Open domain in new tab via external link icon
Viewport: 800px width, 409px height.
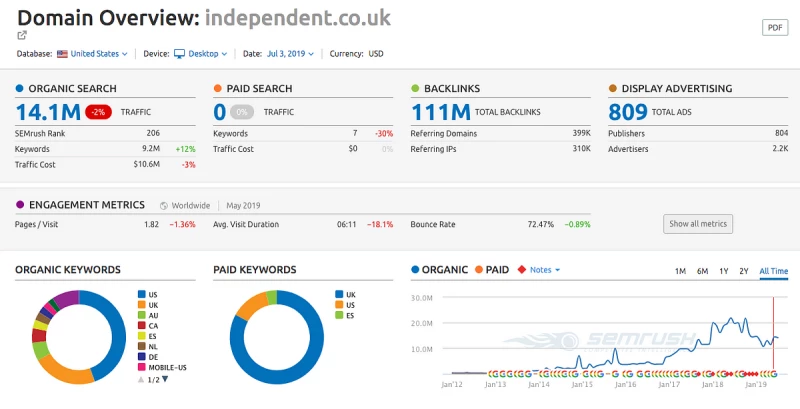coord(22,36)
